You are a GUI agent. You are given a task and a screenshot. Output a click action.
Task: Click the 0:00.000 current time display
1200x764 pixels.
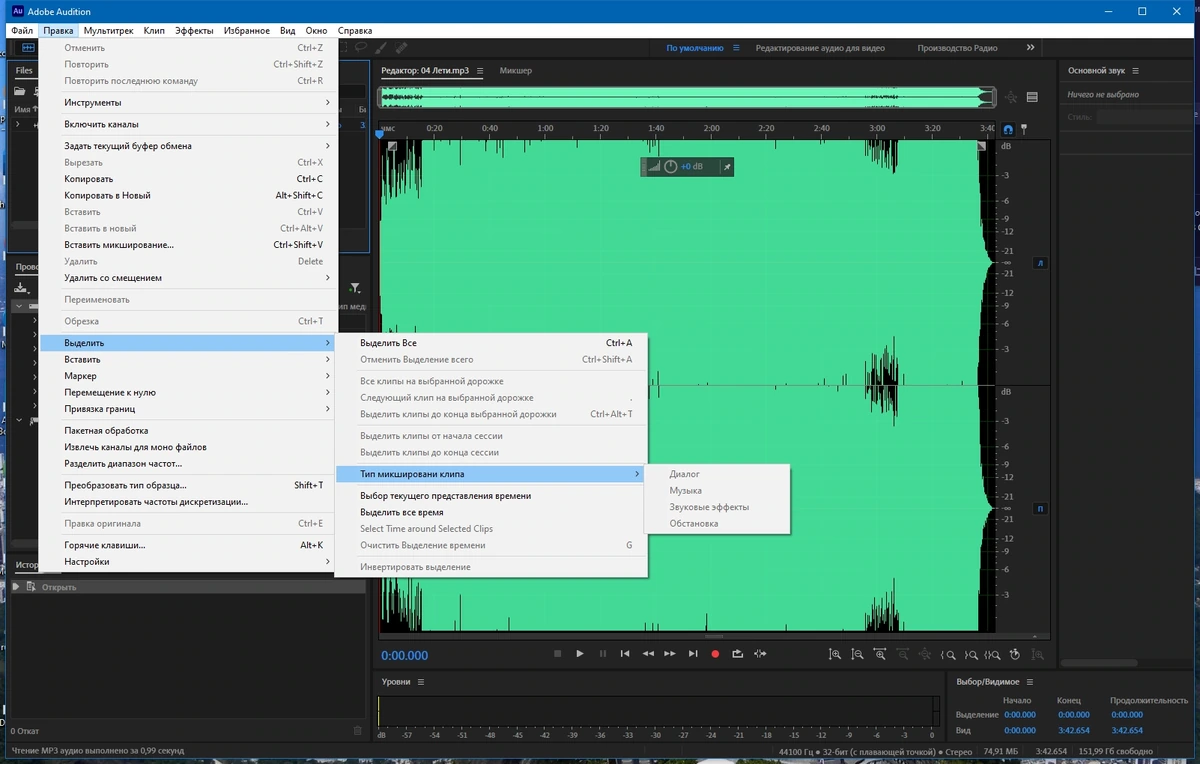[404, 656]
